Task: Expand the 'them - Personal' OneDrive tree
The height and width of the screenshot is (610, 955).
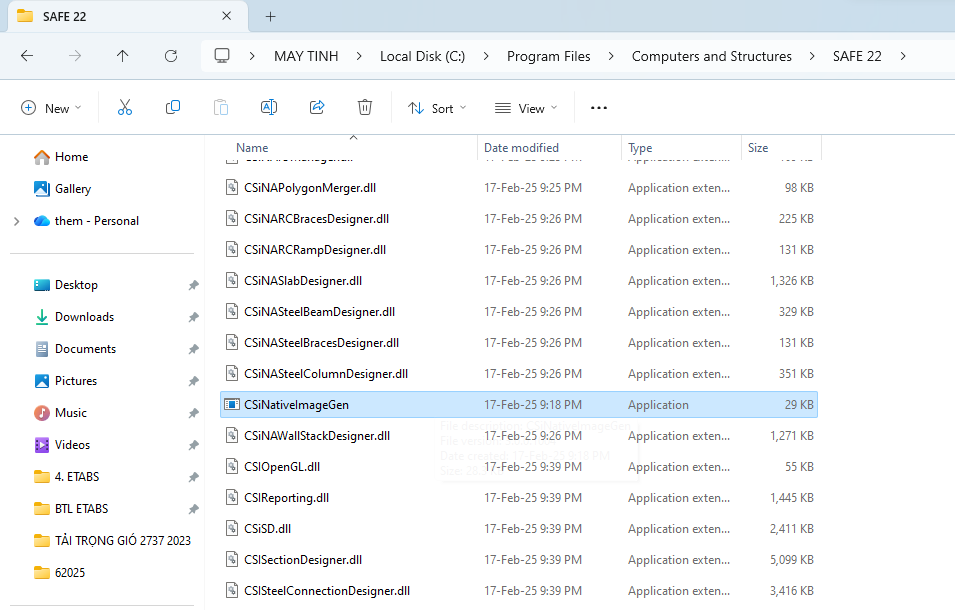Action: [x=16, y=221]
